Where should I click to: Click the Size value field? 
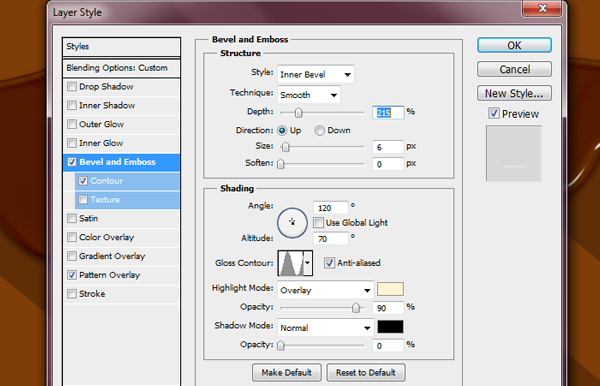pos(388,147)
